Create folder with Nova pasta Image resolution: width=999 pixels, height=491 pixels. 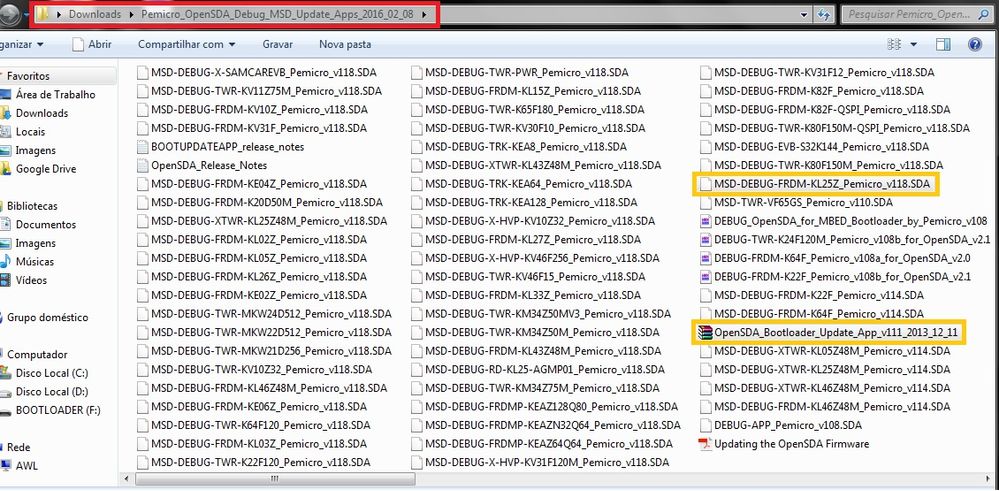345,45
